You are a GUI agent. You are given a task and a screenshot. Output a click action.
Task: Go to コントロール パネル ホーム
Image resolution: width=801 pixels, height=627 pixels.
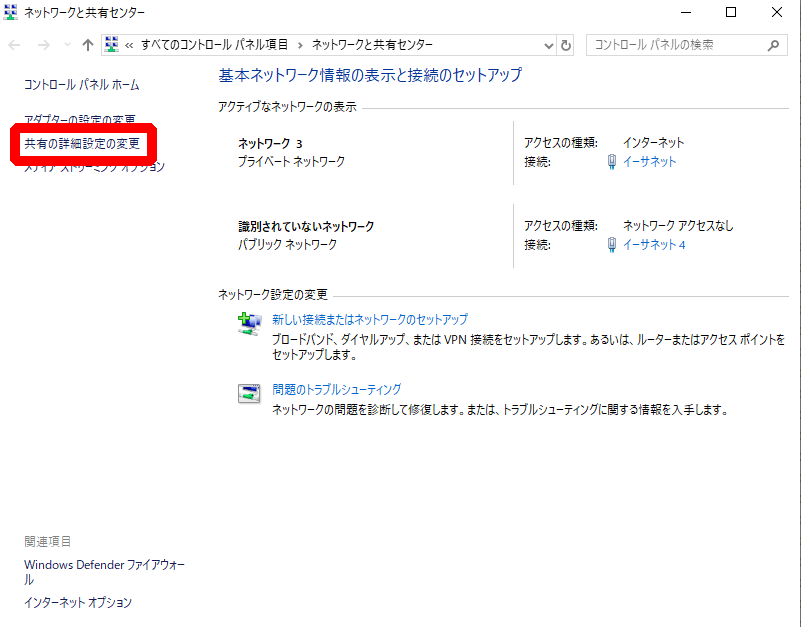(81, 85)
